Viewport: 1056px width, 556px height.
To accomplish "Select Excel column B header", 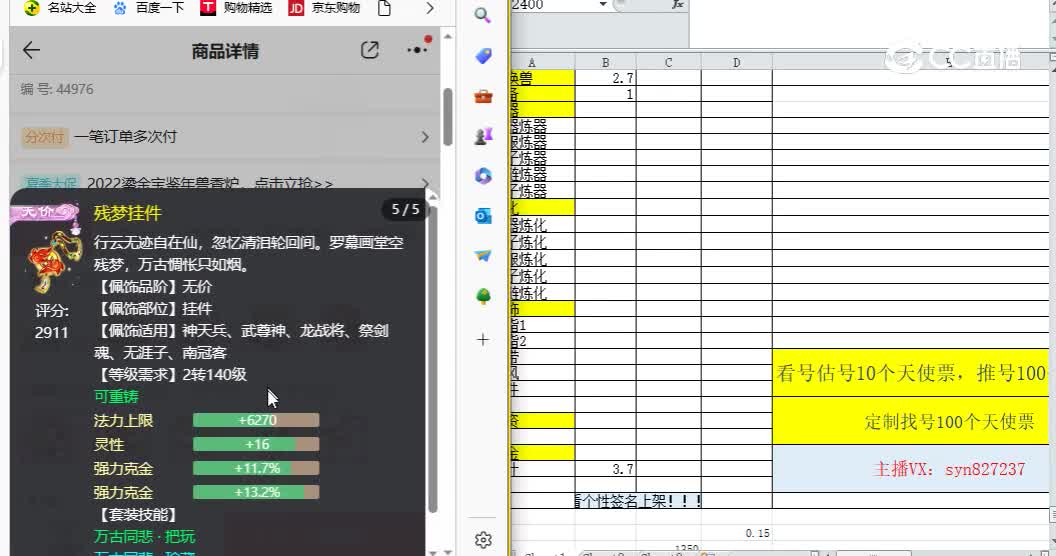I will [x=605, y=62].
